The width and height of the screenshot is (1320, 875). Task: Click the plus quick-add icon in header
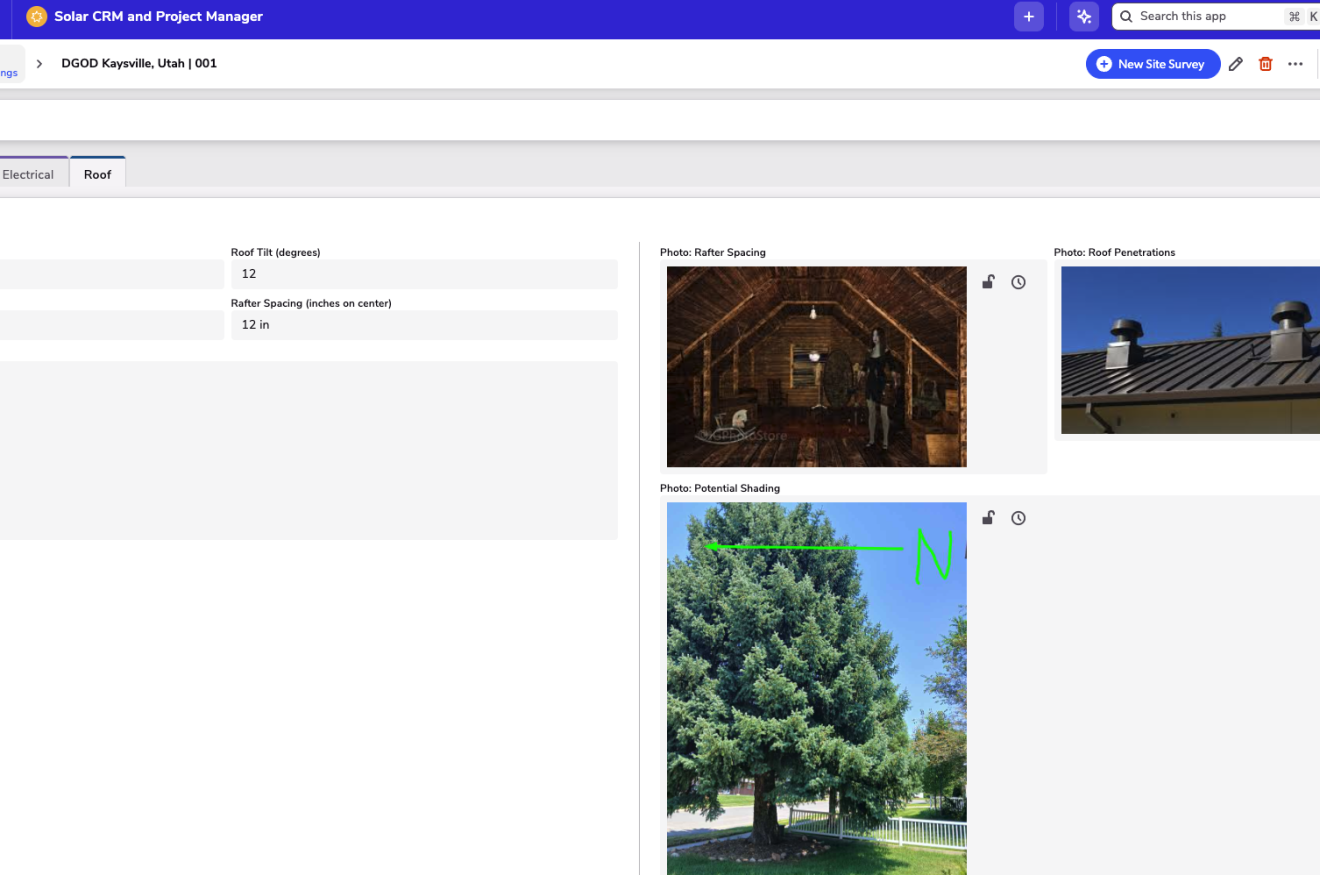pos(1028,17)
